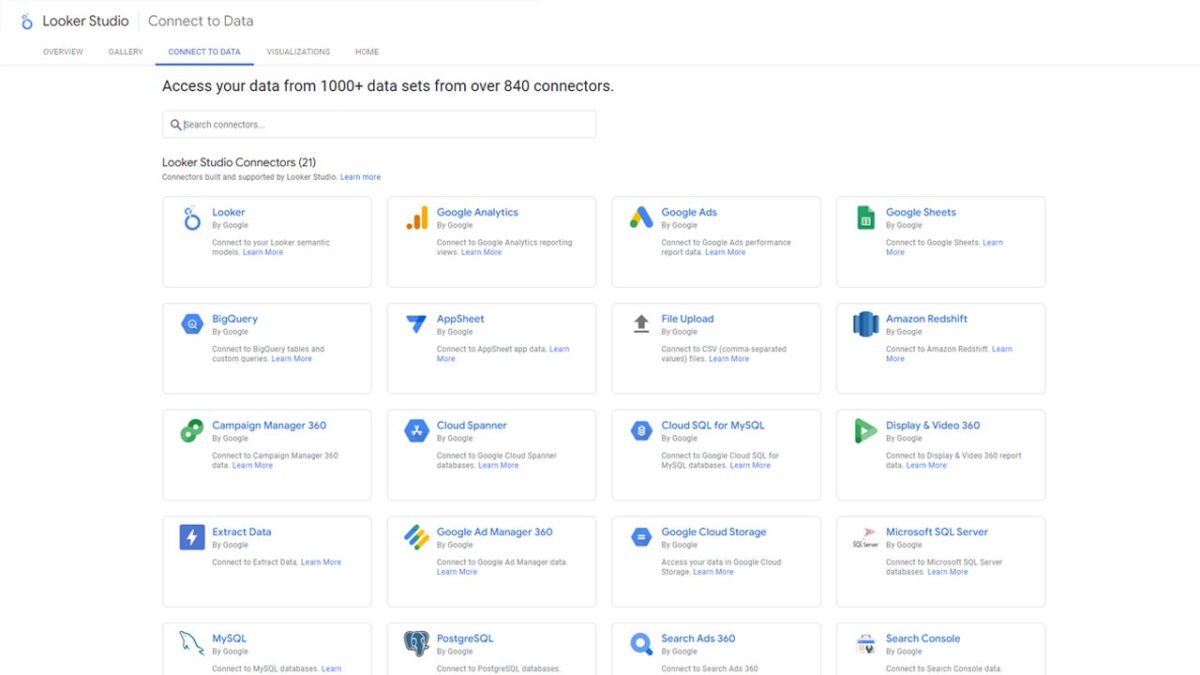This screenshot has width=1200, height=675.
Task: Open the Google Sheets connector title
Action: pyautogui.click(x=921, y=212)
